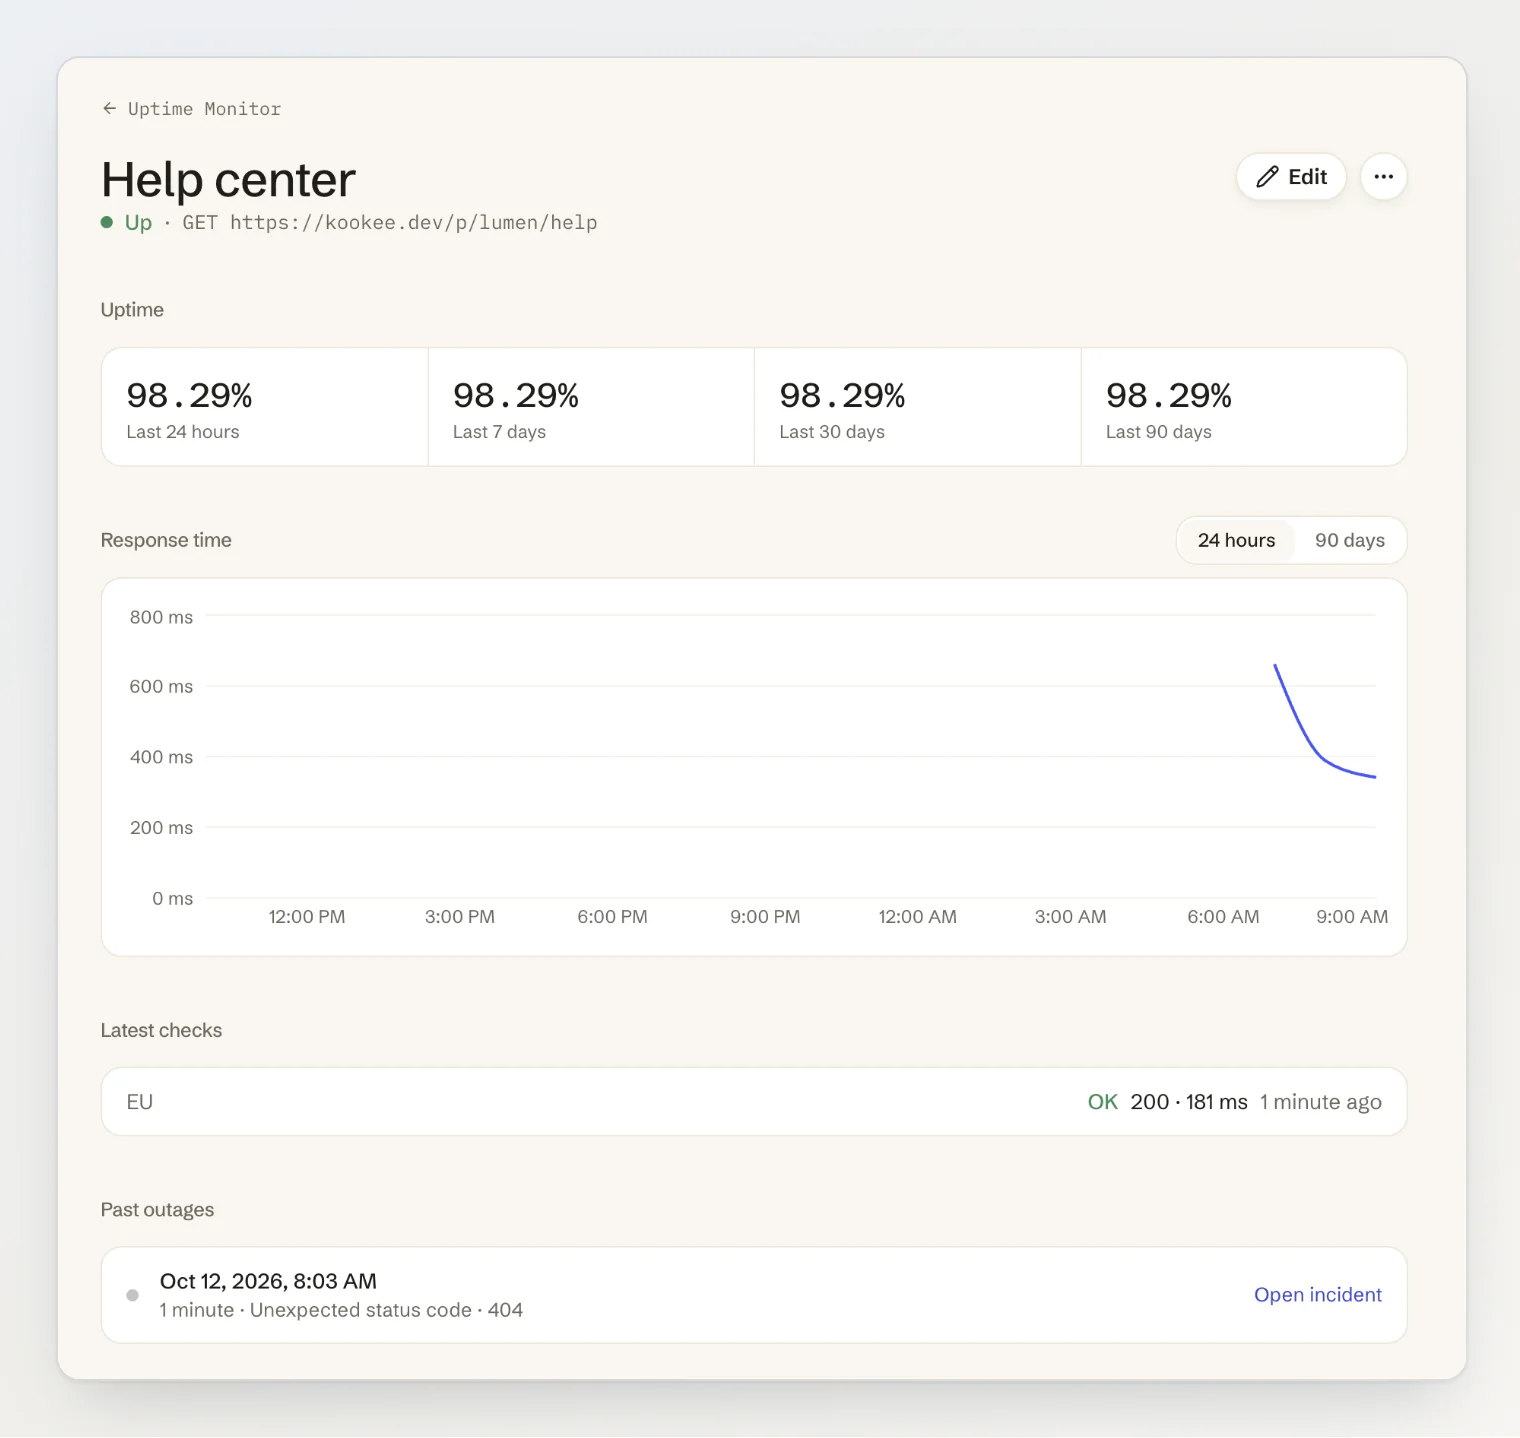
Task: Select the Last 90 days uptime card
Action: [x=1244, y=407]
